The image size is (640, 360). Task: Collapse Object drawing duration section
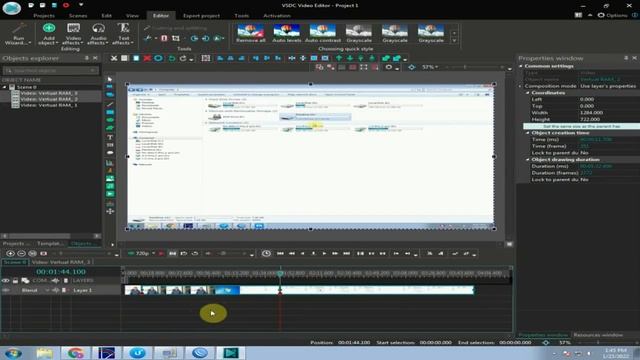(528, 160)
